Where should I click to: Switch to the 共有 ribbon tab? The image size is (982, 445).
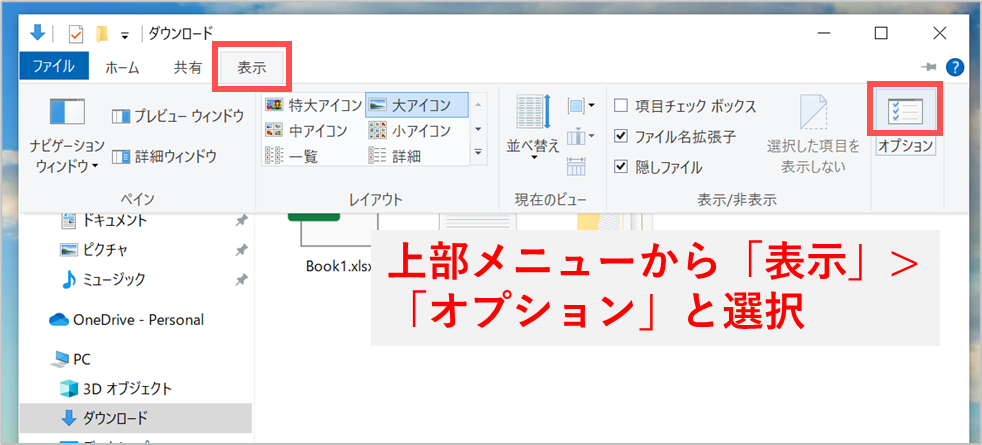(187, 68)
